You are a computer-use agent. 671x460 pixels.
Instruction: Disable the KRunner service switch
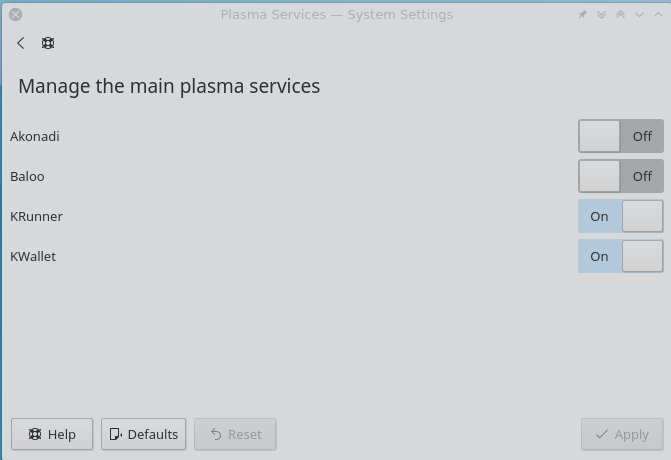coord(620,216)
